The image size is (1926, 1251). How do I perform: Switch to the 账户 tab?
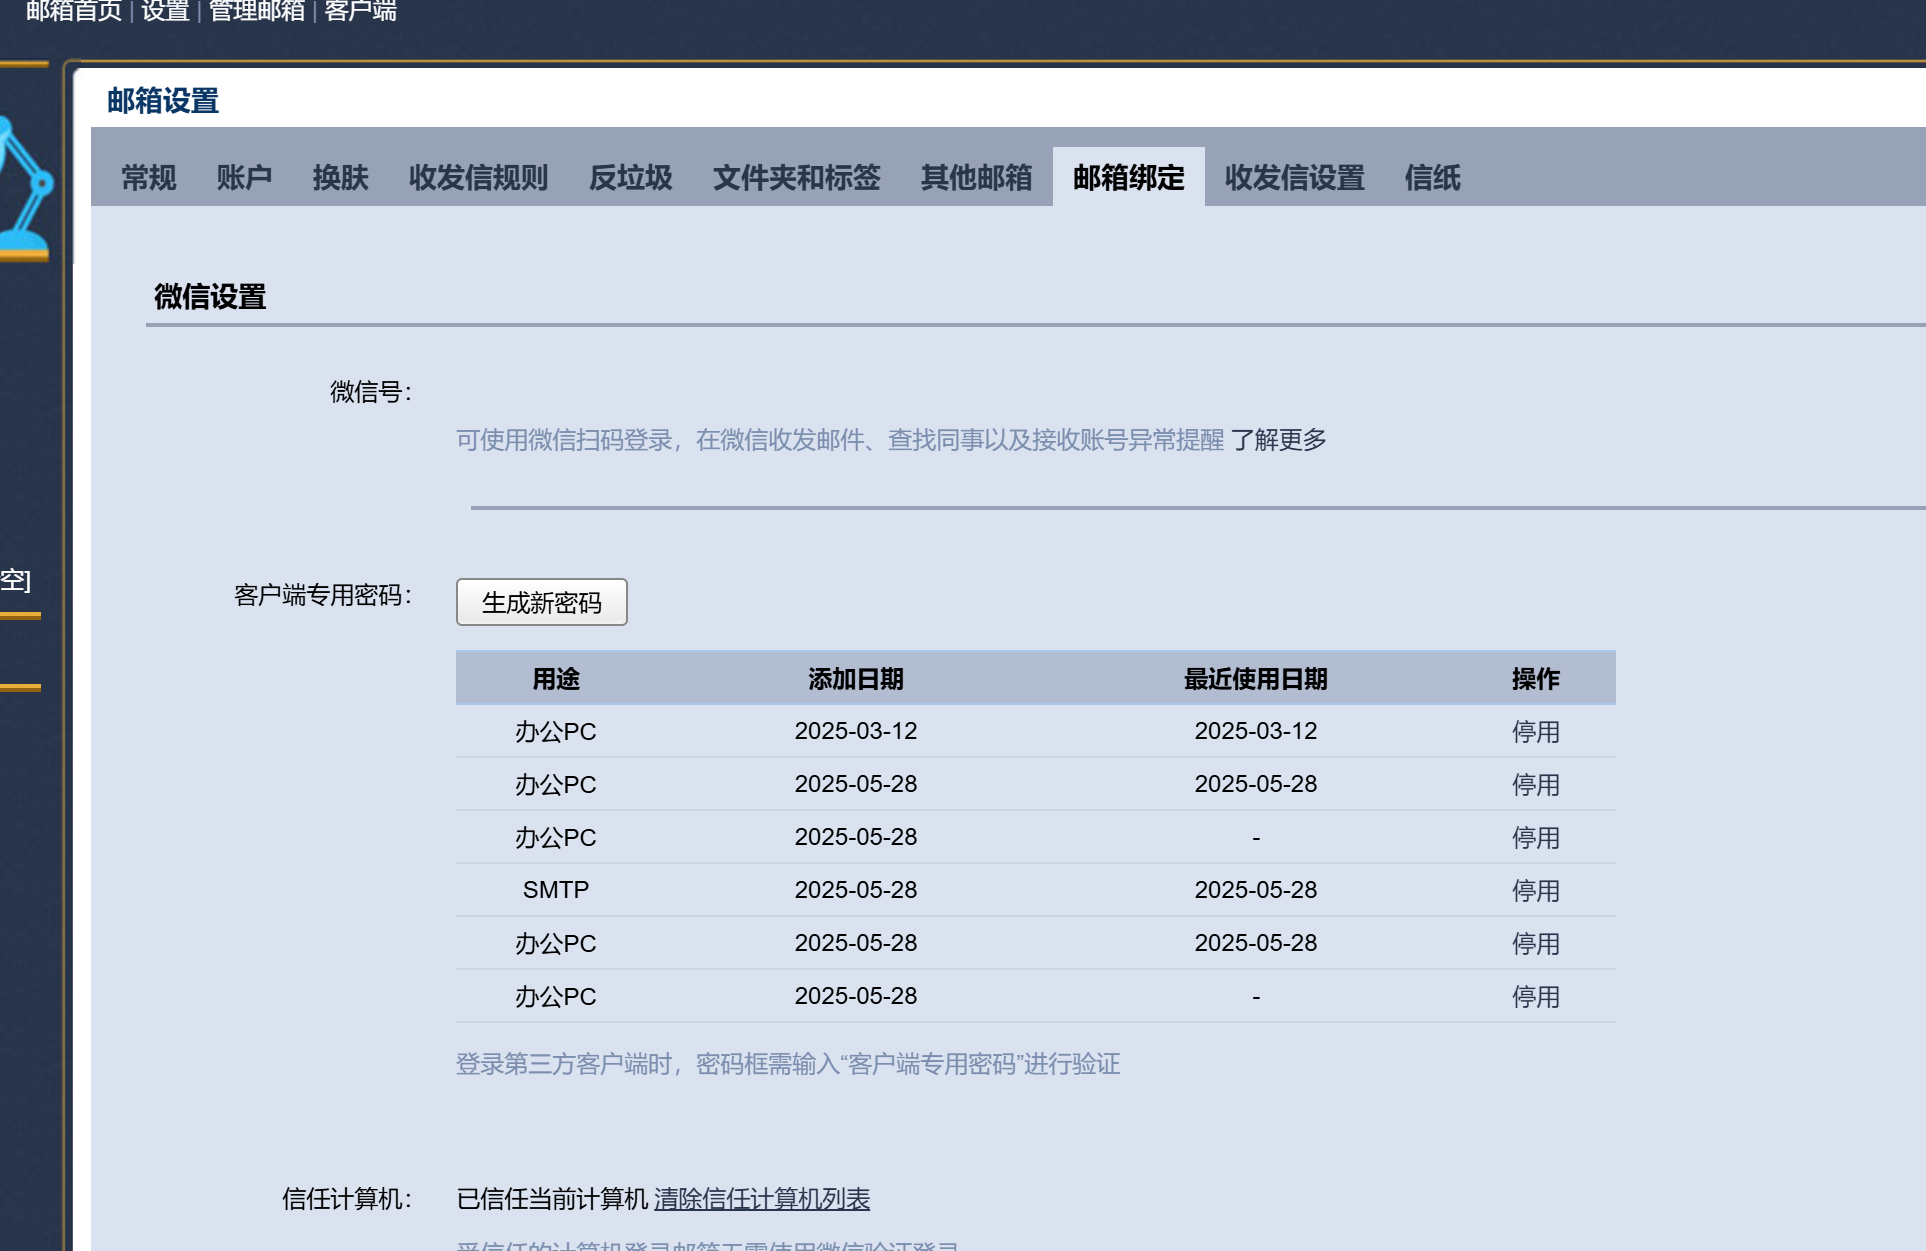244,178
